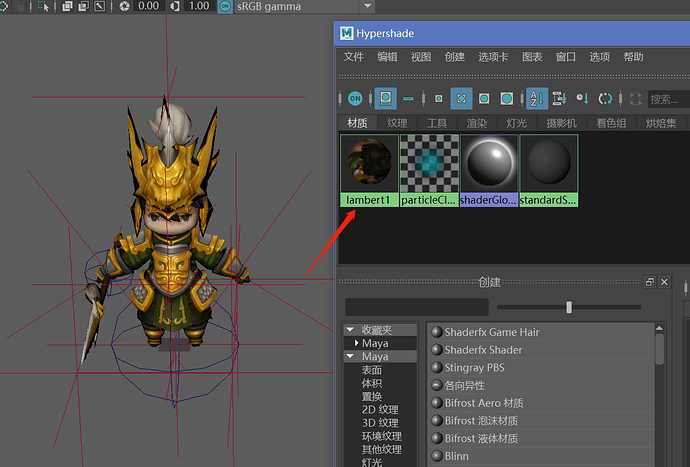
Task: Switch to the 材质 tab
Action: point(357,123)
